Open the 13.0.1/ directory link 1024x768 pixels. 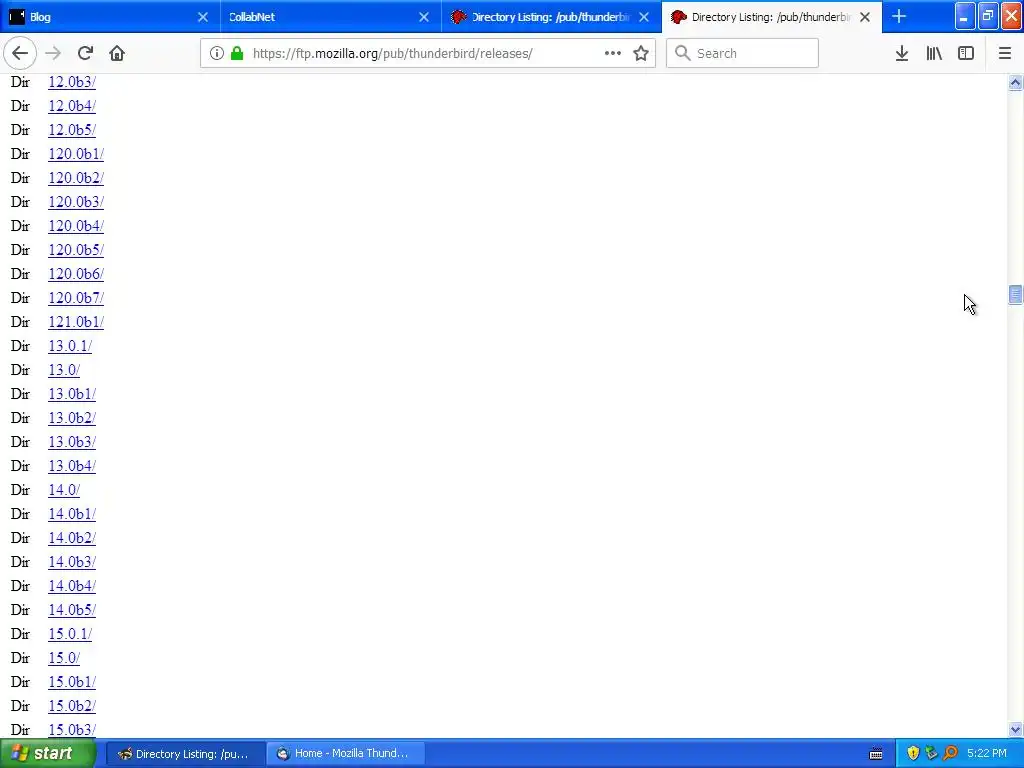point(70,346)
